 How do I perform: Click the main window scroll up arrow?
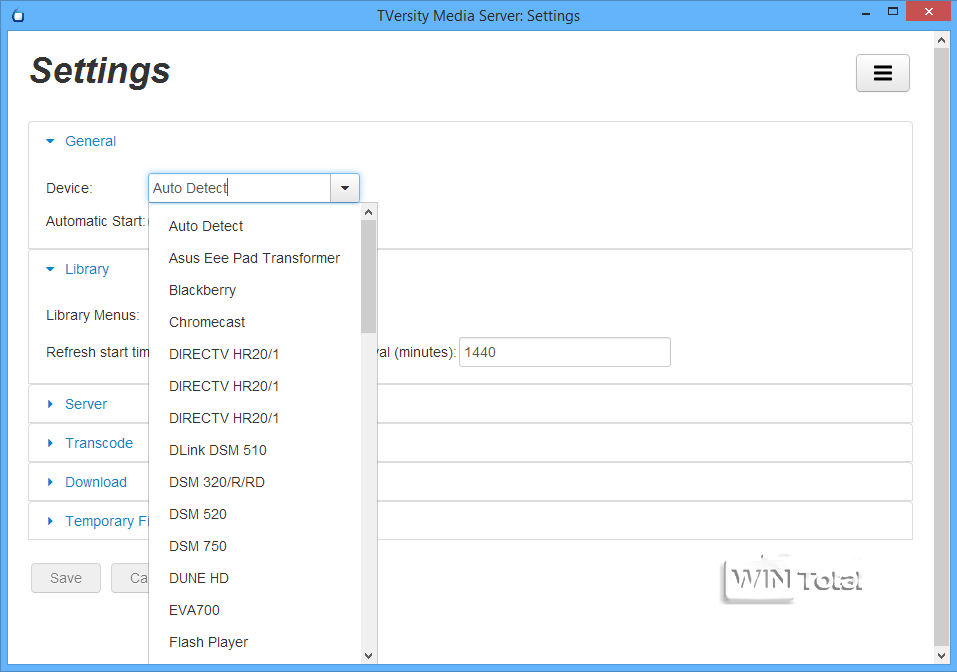point(941,40)
